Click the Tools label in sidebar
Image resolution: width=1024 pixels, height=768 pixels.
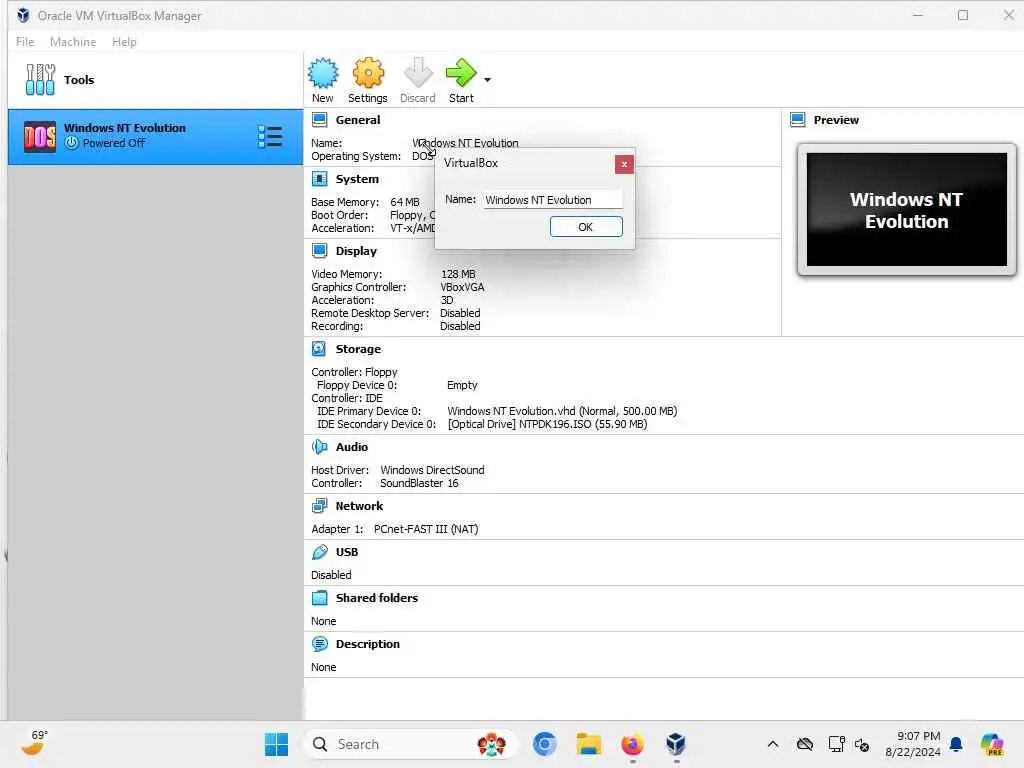pyautogui.click(x=79, y=80)
